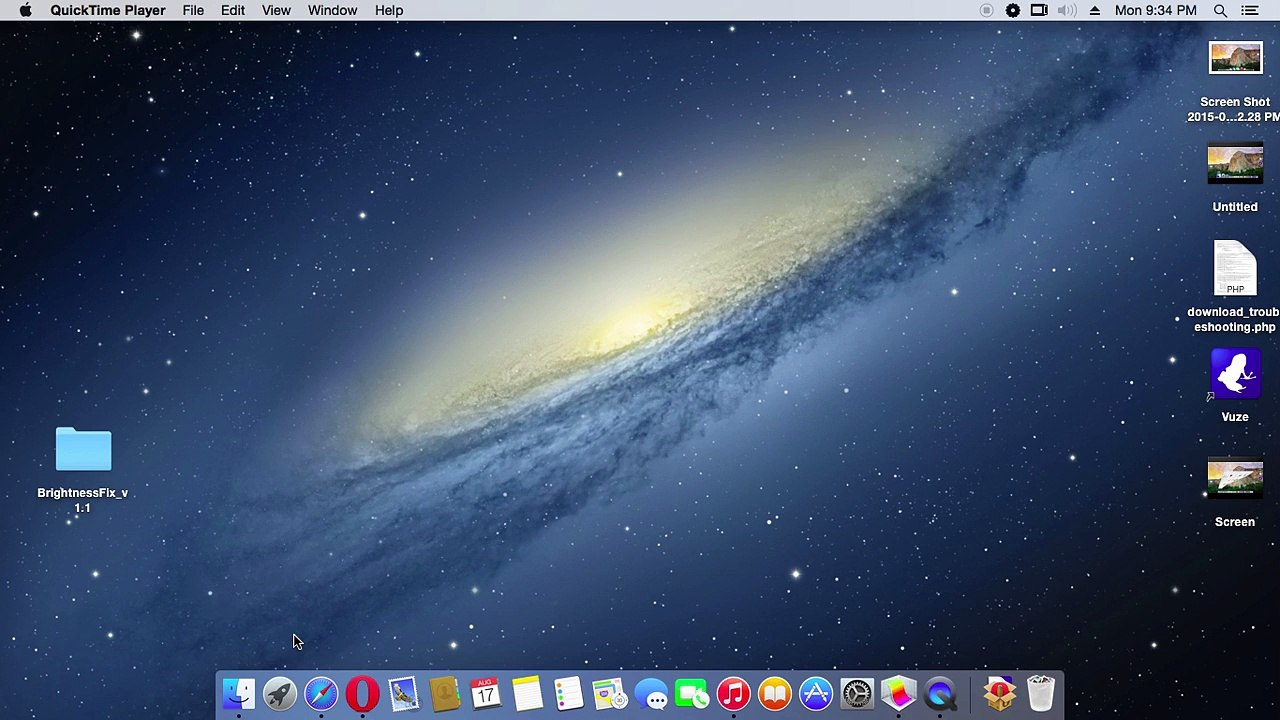Open the File menu

(193, 10)
